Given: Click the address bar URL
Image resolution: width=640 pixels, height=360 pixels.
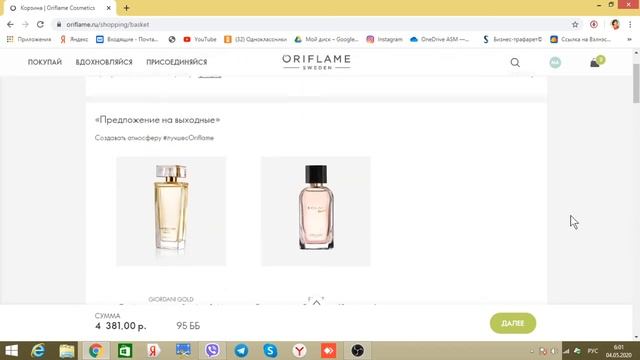Looking at the screenshot, I should point(108,24).
